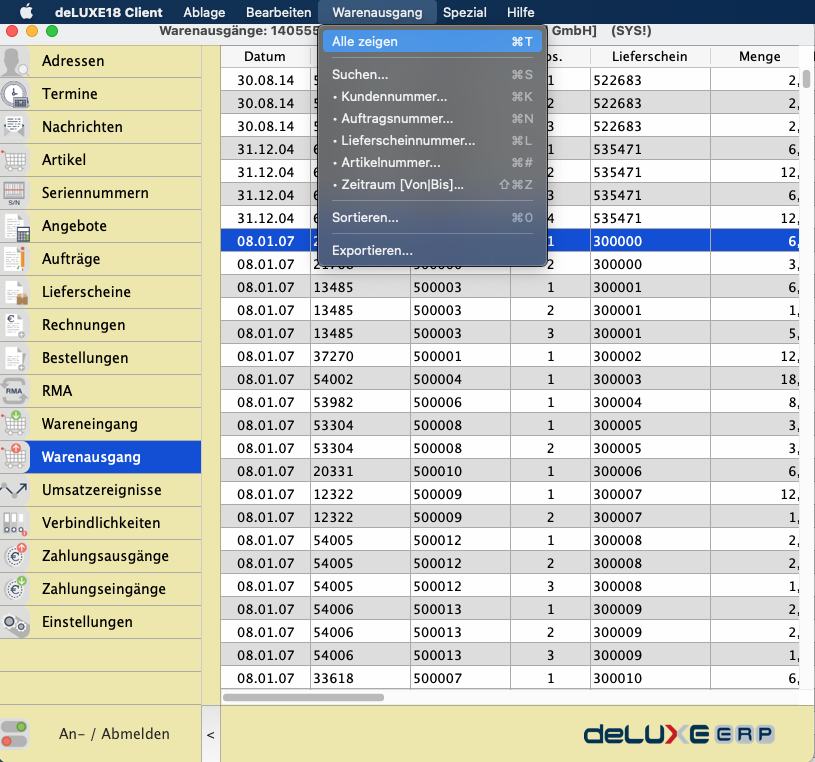The image size is (815, 762).
Task: Click the Adressen contact icon in sidebar
Action: [x=15, y=62]
